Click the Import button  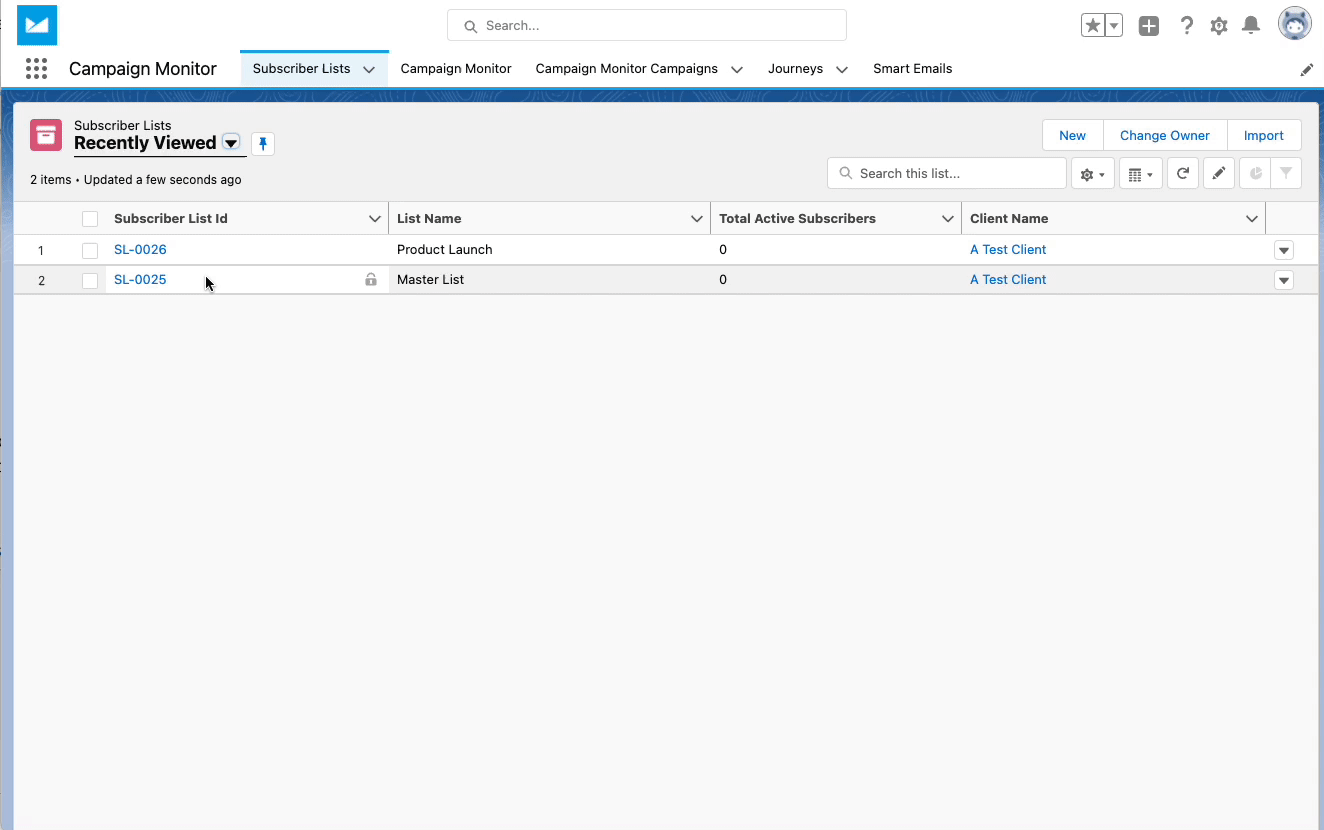click(1264, 136)
